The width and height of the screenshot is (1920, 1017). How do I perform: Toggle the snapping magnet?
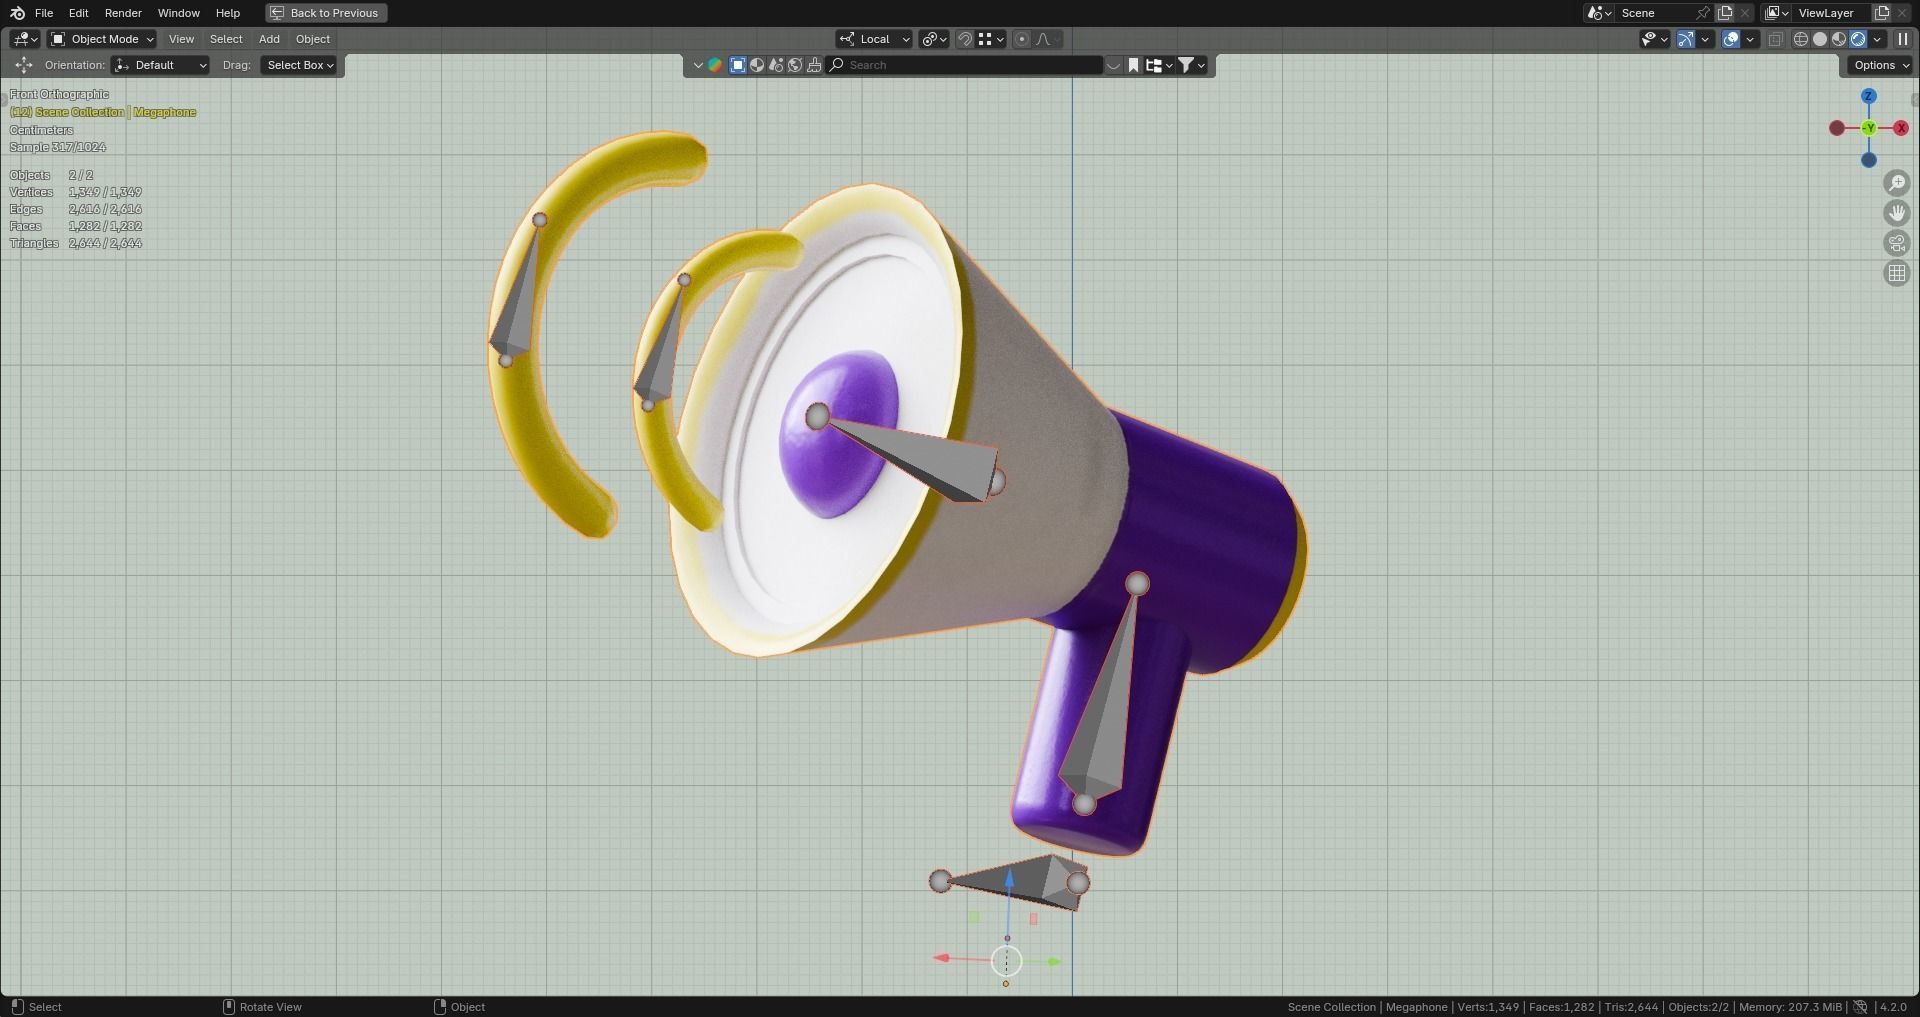click(965, 39)
